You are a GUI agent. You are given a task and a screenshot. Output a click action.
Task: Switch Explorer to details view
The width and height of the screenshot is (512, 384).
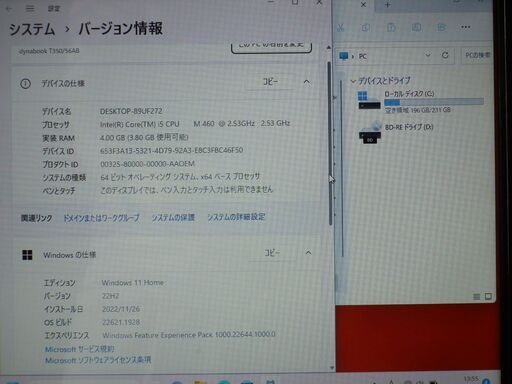click(x=477, y=297)
